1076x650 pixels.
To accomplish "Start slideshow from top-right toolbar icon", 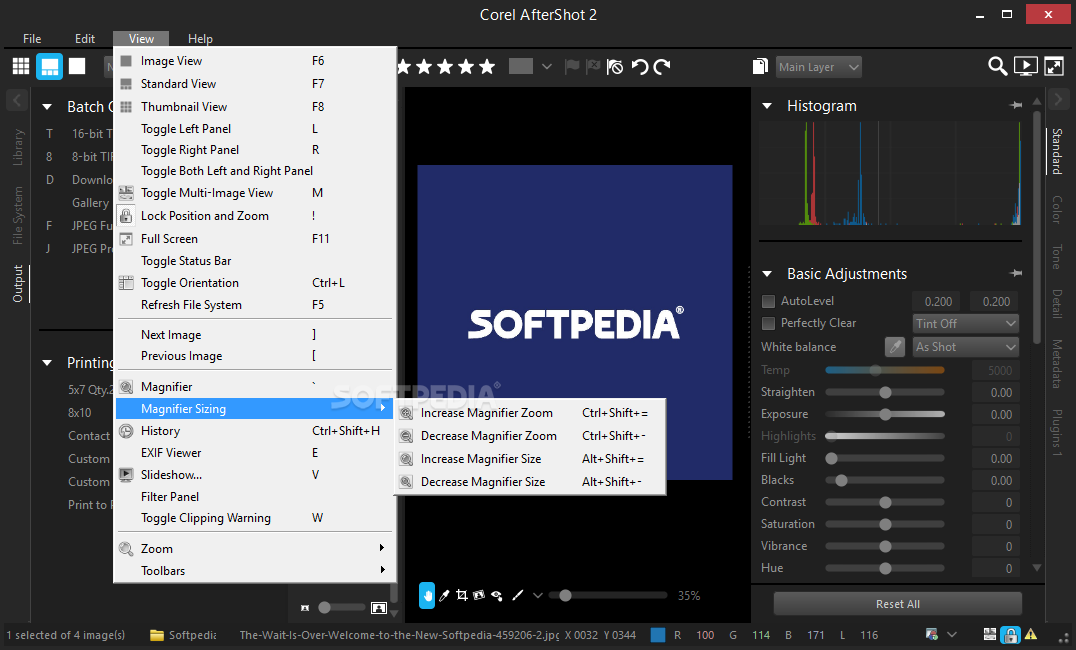I will click(1025, 66).
